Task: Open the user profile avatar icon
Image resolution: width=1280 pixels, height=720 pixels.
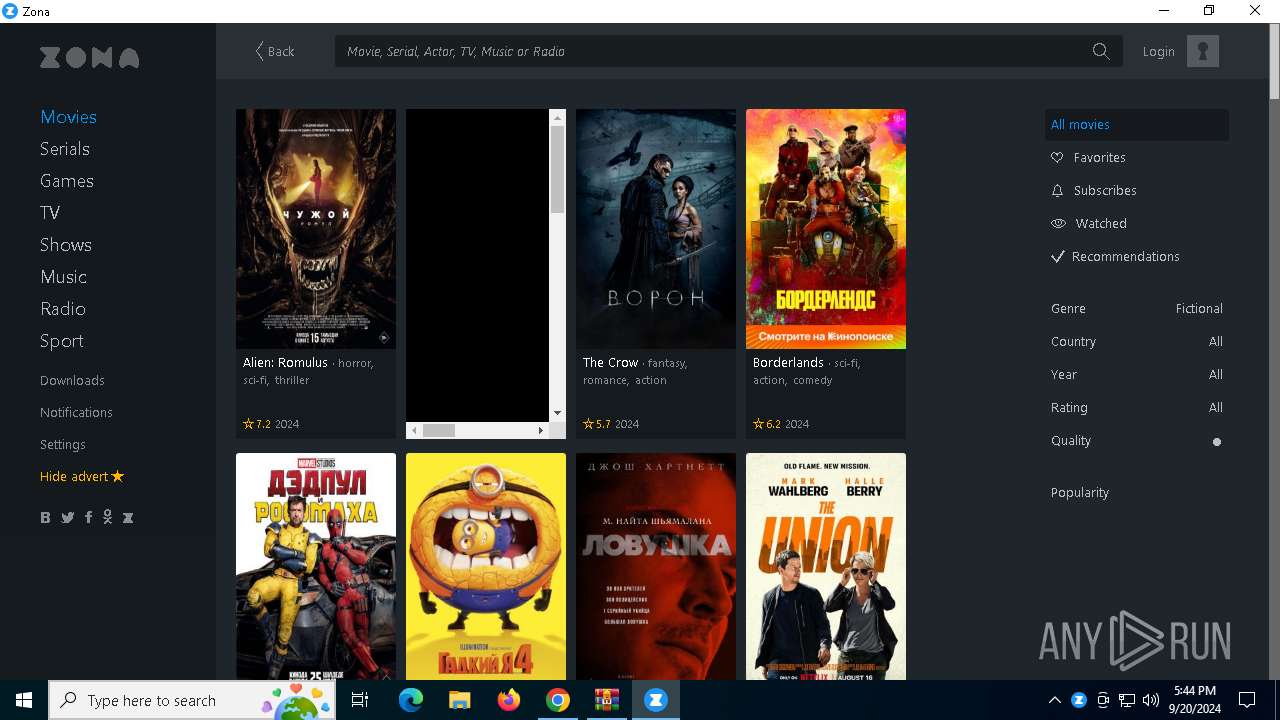Action: [1203, 51]
